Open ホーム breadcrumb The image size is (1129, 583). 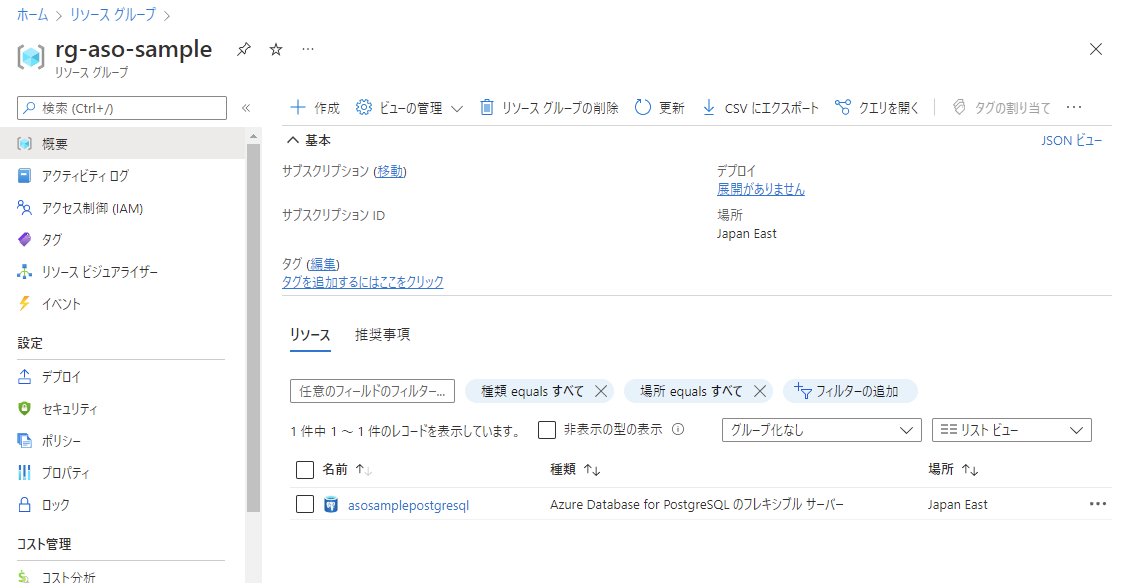point(32,15)
